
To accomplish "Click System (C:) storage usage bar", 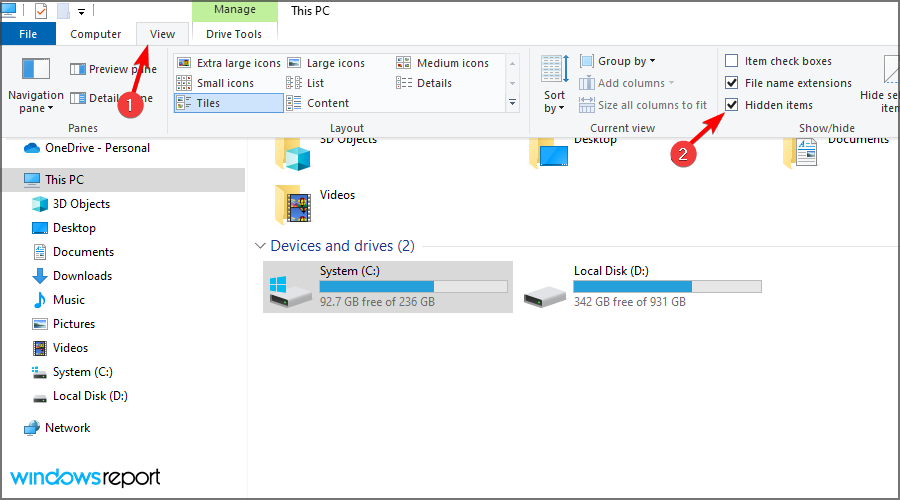I will click(x=413, y=286).
